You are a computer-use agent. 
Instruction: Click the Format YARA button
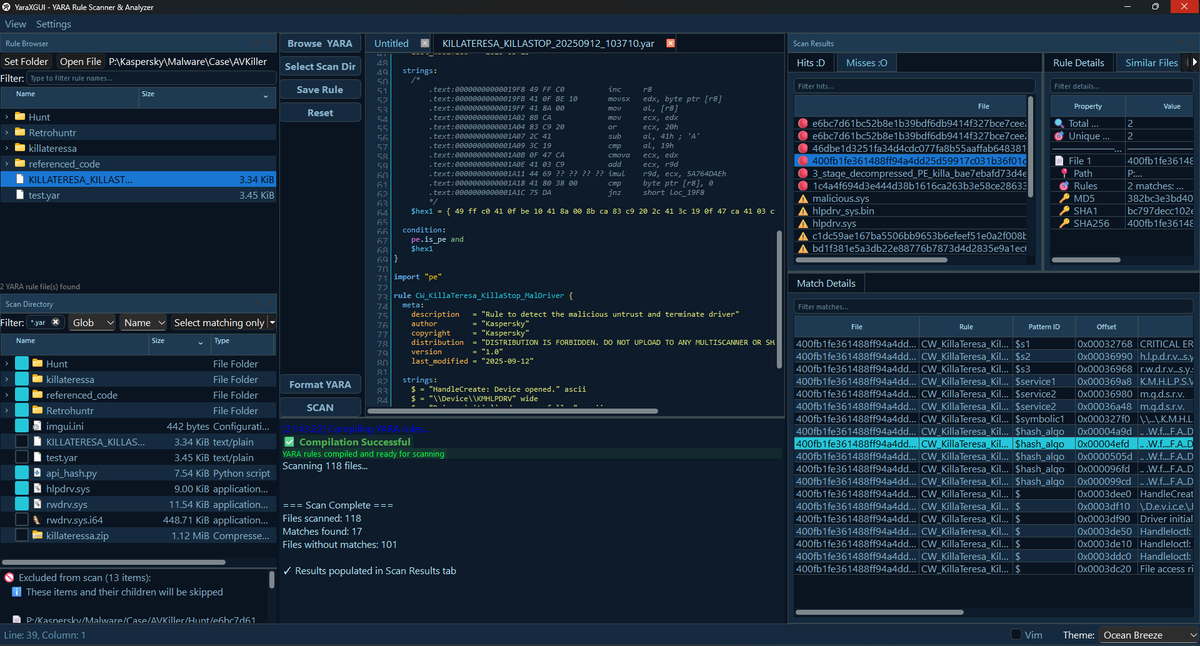pos(319,384)
